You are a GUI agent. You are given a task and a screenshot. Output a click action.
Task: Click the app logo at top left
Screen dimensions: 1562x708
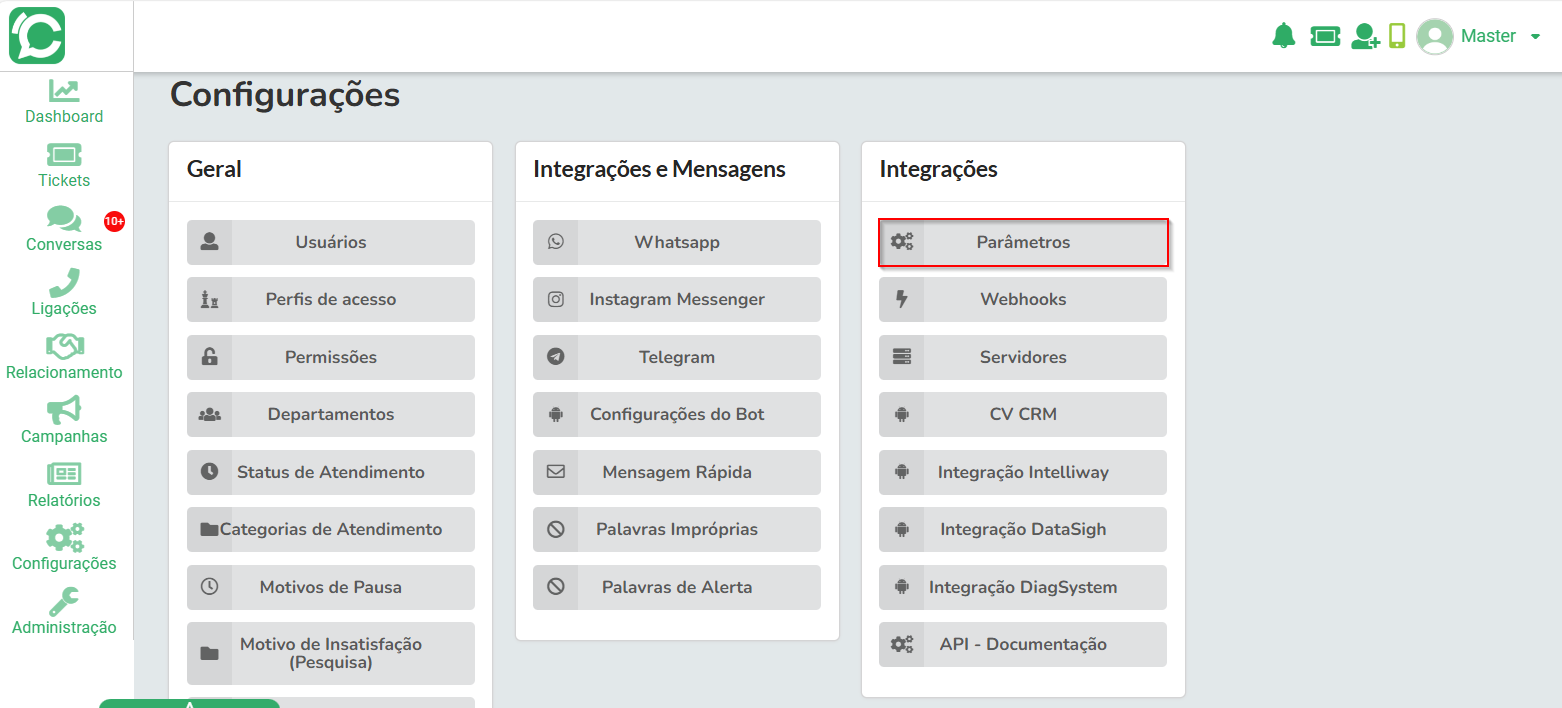pyautogui.click(x=37, y=36)
